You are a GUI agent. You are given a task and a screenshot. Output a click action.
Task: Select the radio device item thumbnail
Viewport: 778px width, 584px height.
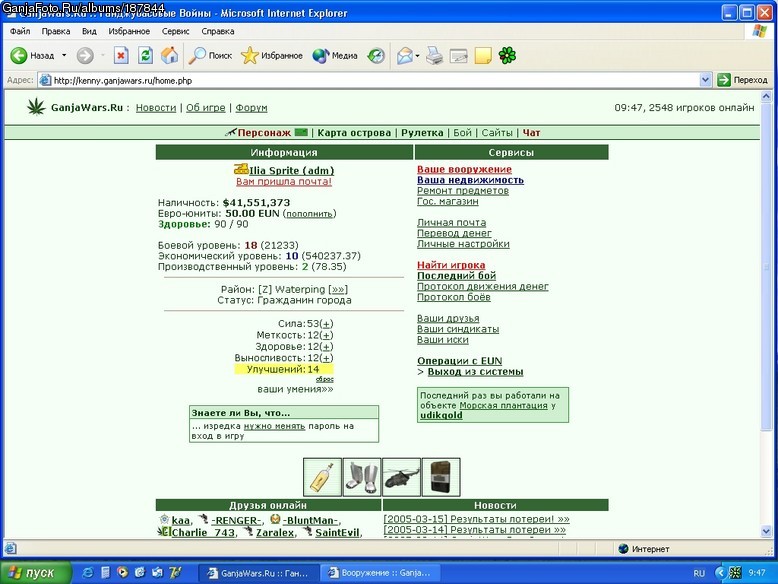[441, 477]
